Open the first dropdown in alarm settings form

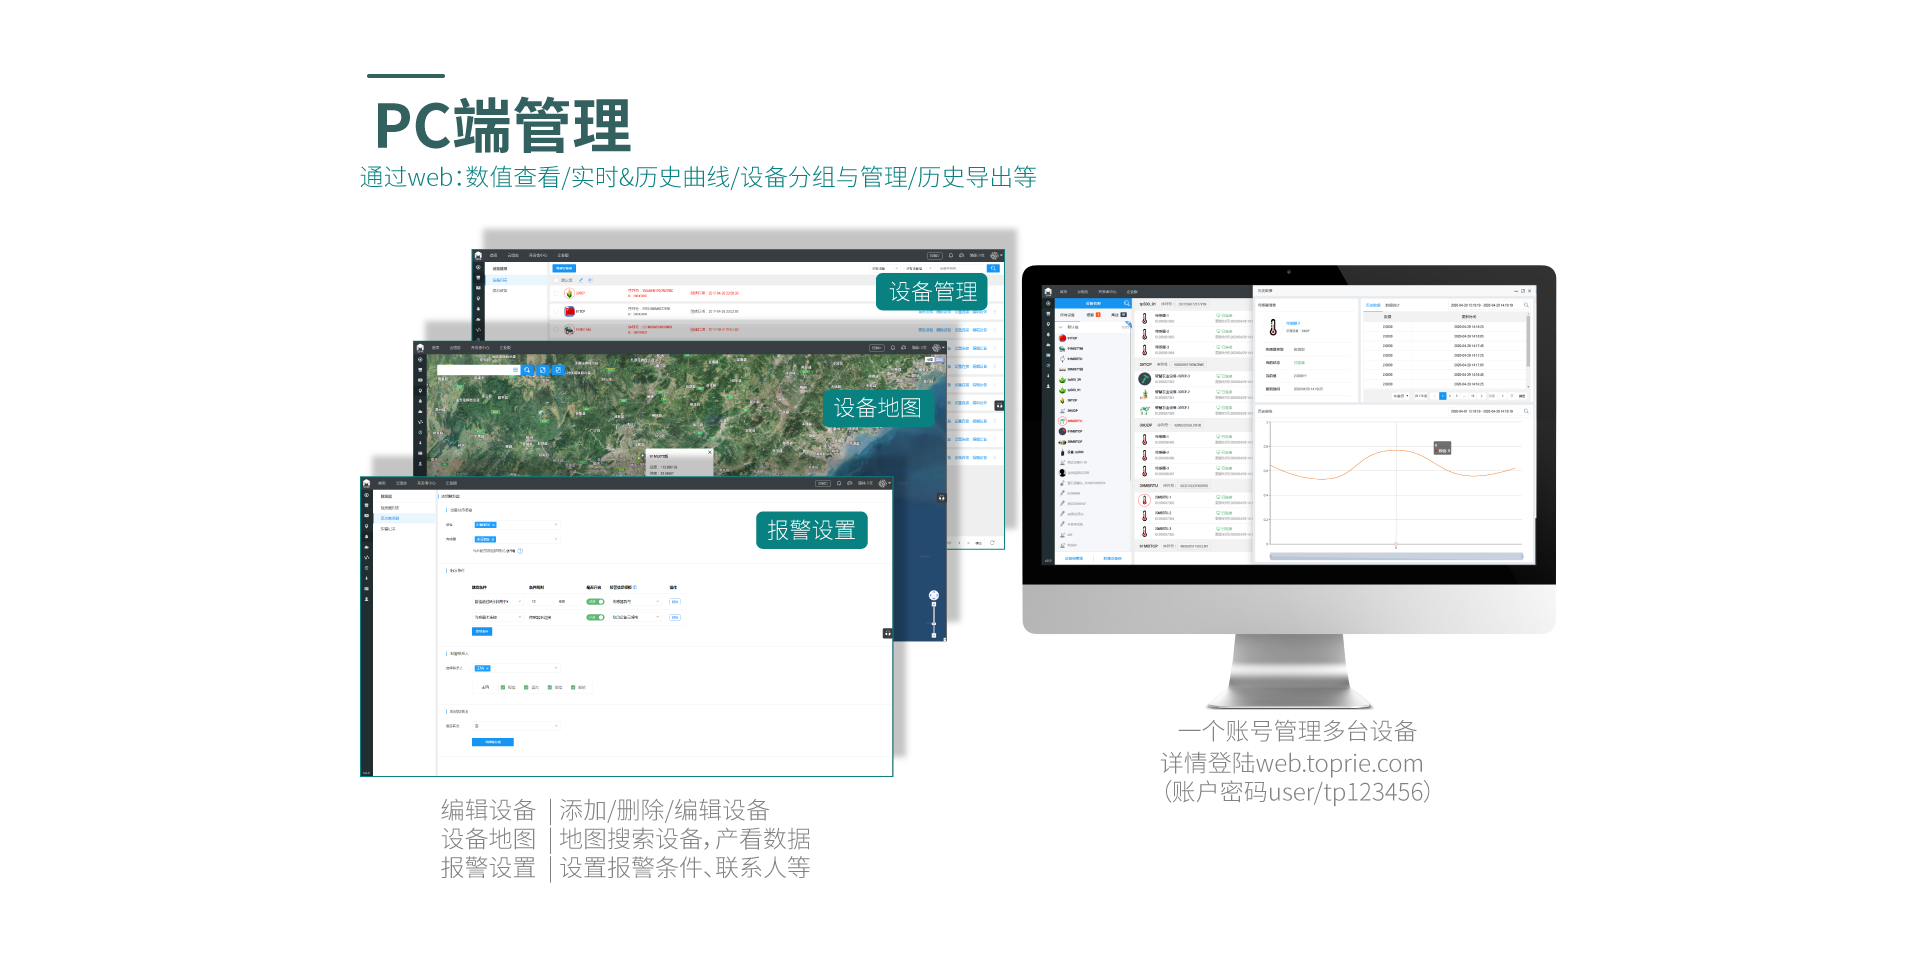(515, 525)
